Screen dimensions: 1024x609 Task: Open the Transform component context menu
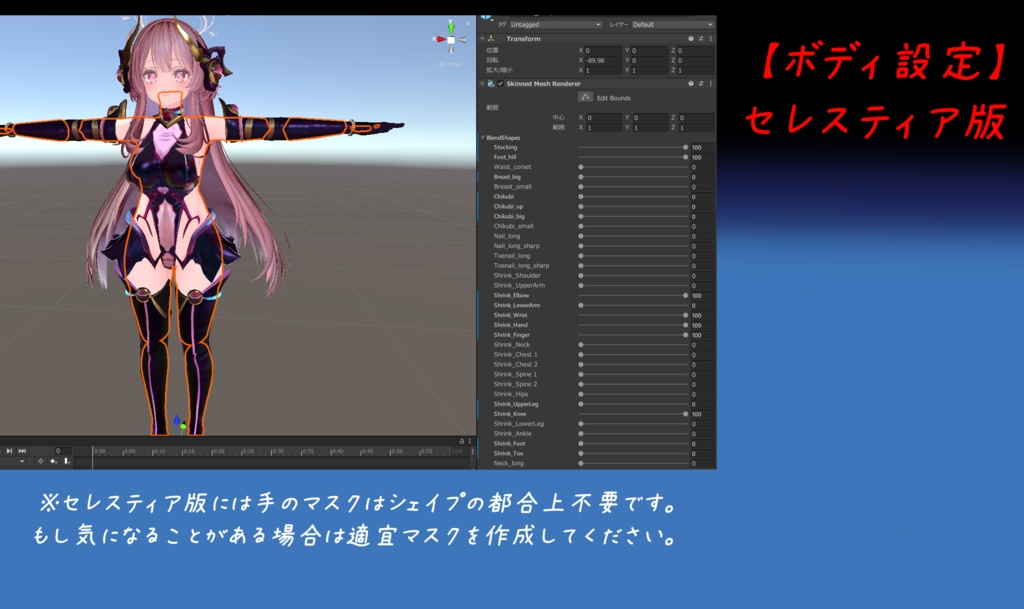coord(712,39)
